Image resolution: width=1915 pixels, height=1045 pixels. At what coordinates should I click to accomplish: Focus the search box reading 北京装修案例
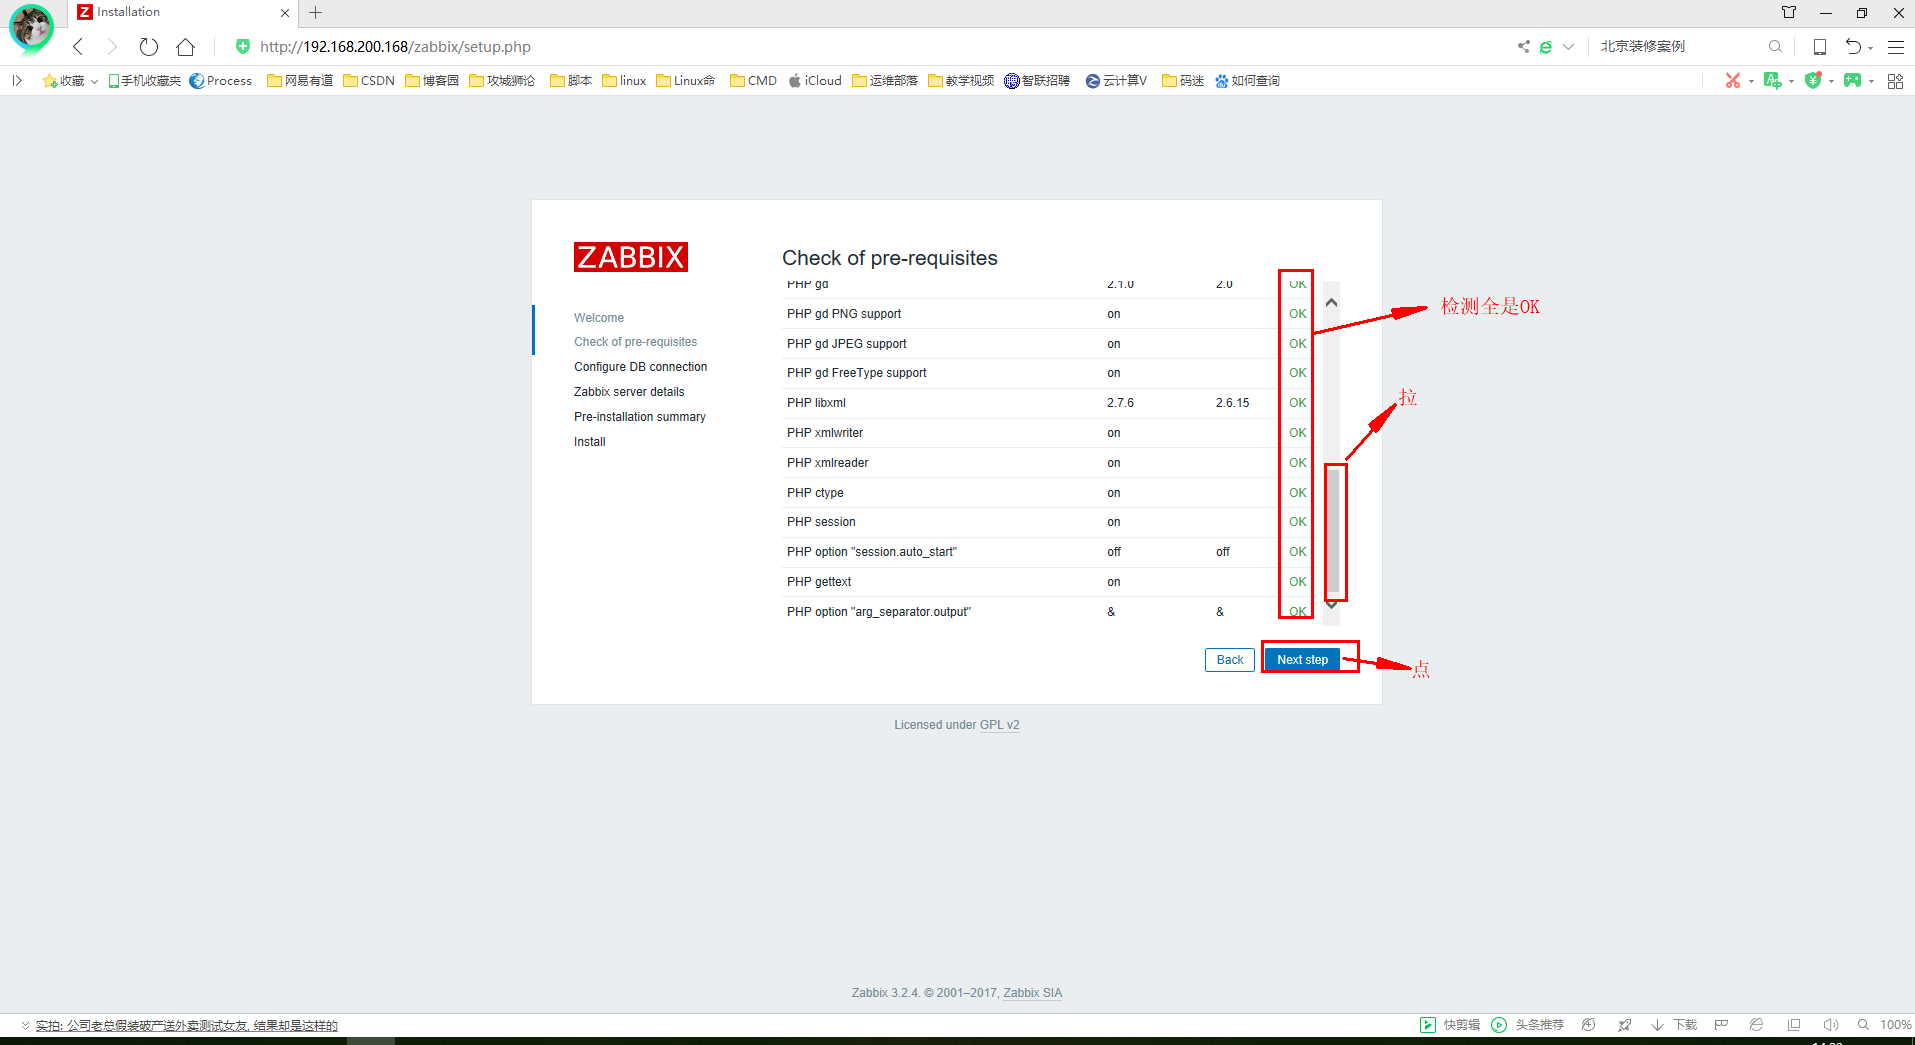pyautogui.click(x=1678, y=46)
